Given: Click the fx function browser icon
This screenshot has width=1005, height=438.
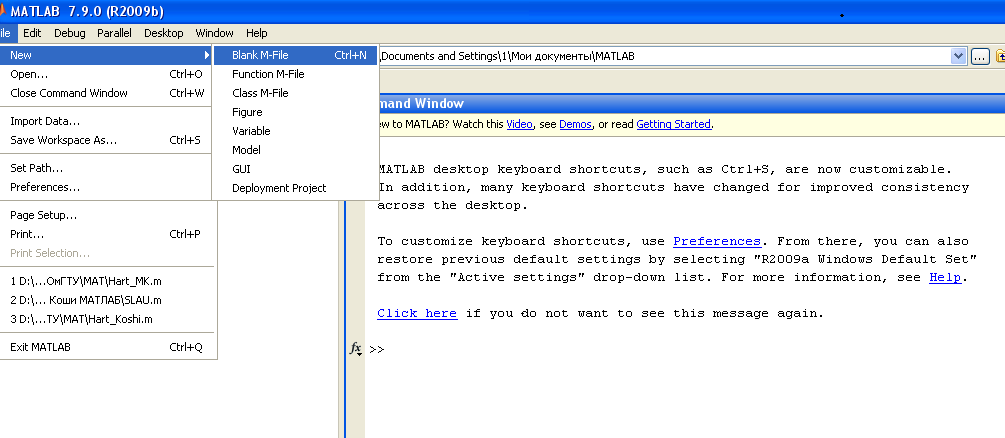Looking at the screenshot, I should point(355,349).
